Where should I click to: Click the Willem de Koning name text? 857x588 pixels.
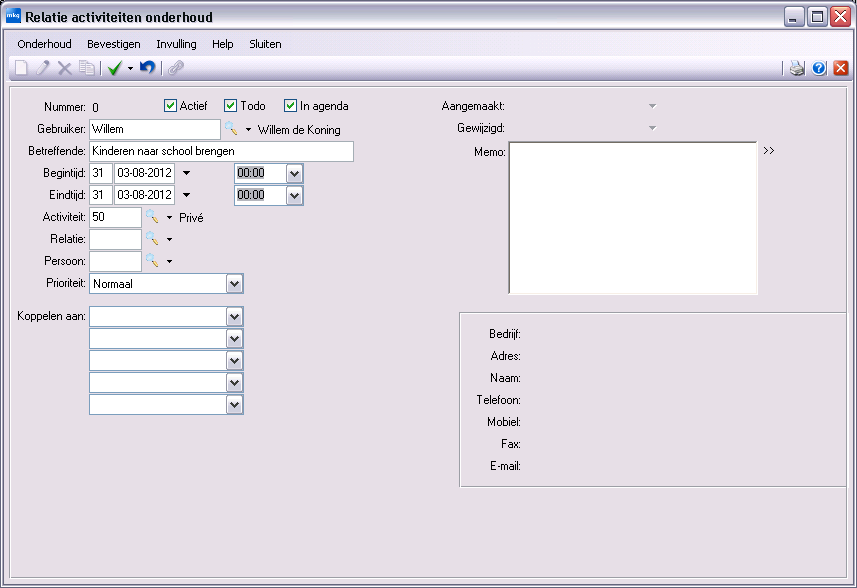(299, 130)
